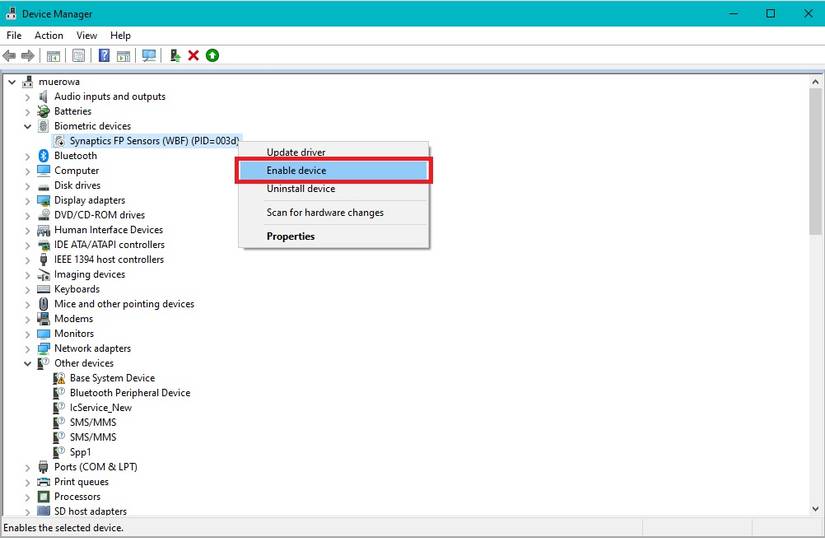Click the green Enable device toolbar icon

212,55
